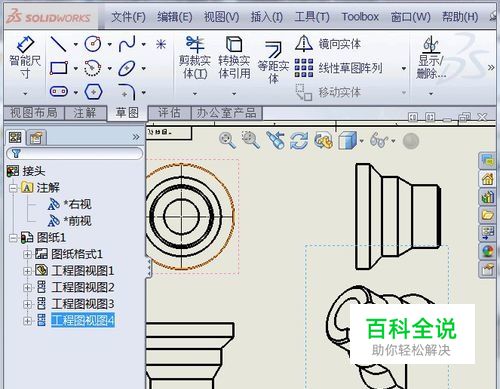
Task: Open Linear Sketch Pattern dropdown arrow
Action: click(x=404, y=69)
